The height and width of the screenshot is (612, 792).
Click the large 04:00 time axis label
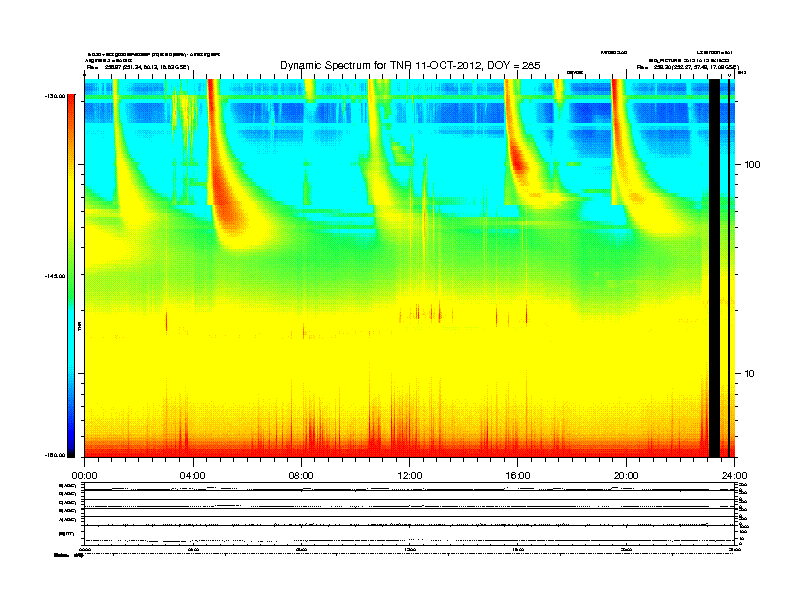click(193, 476)
